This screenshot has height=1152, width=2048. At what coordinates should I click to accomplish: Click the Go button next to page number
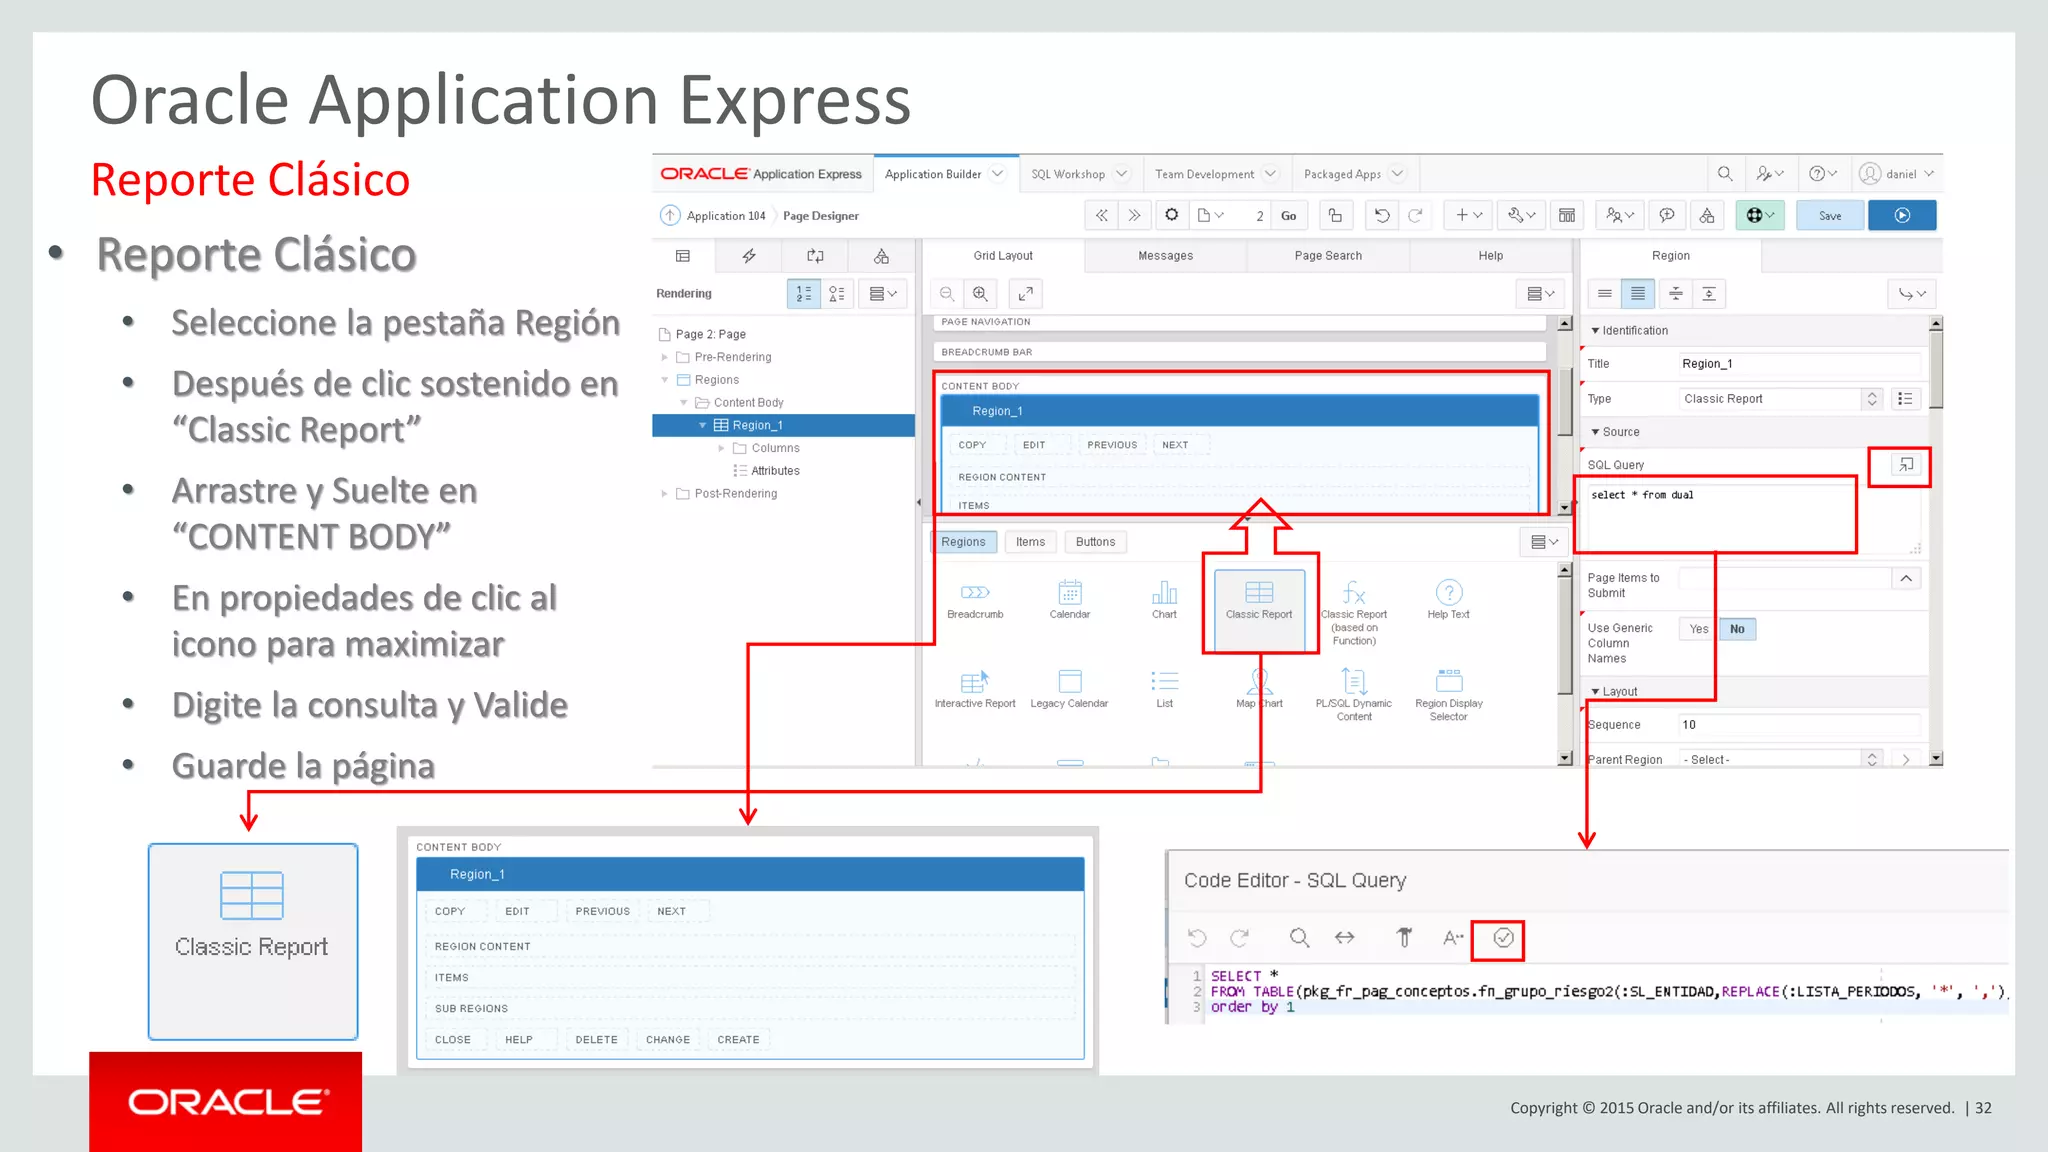pos(1288,215)
